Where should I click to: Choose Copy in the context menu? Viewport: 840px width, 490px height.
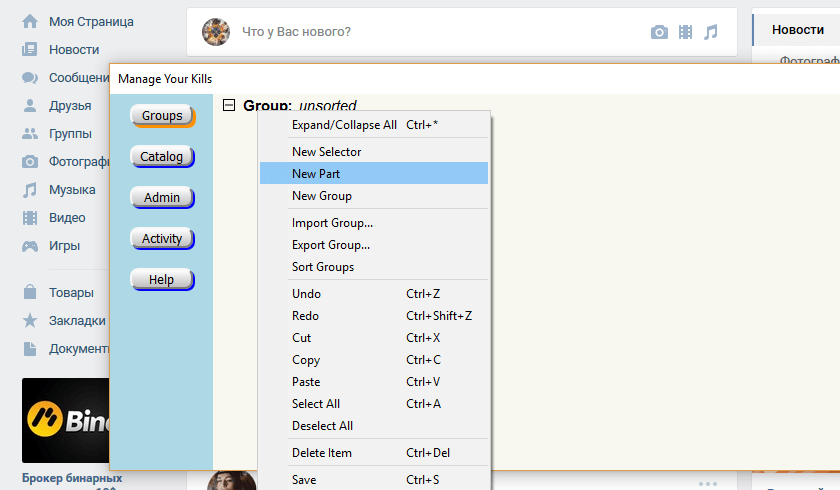(374, 359)
